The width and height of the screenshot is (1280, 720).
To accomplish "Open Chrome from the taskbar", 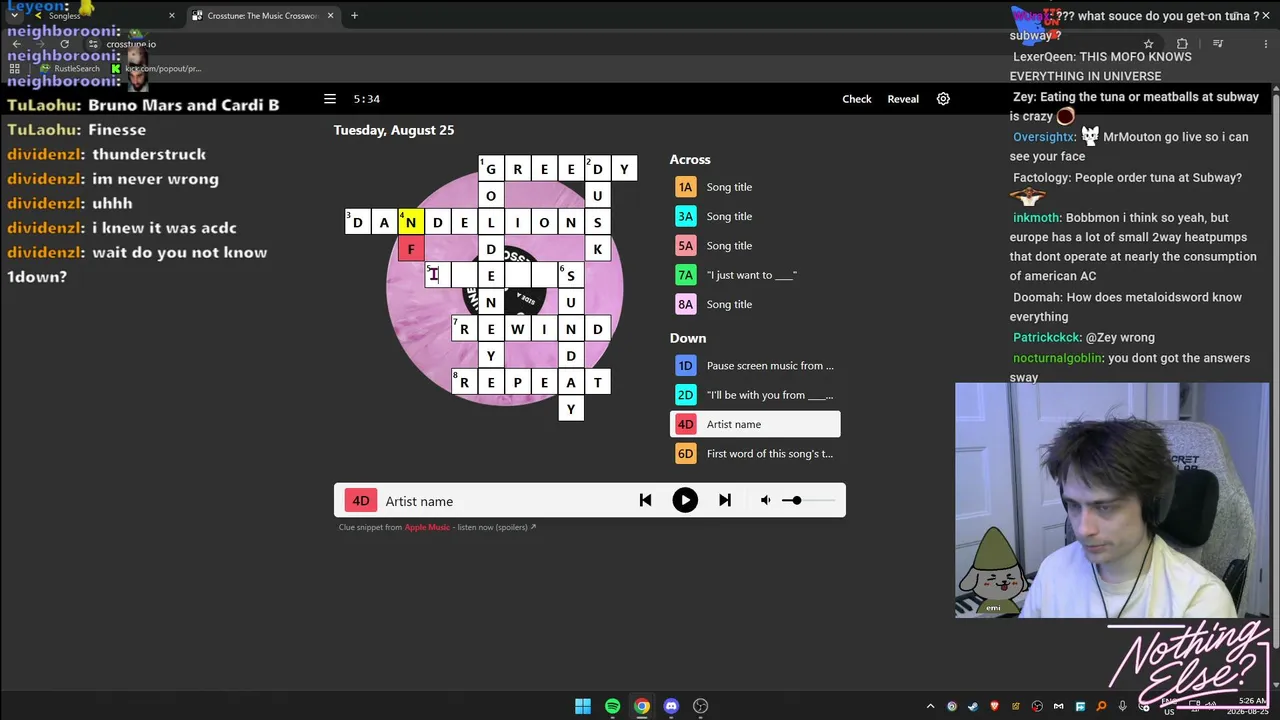I will coord(642,707).
